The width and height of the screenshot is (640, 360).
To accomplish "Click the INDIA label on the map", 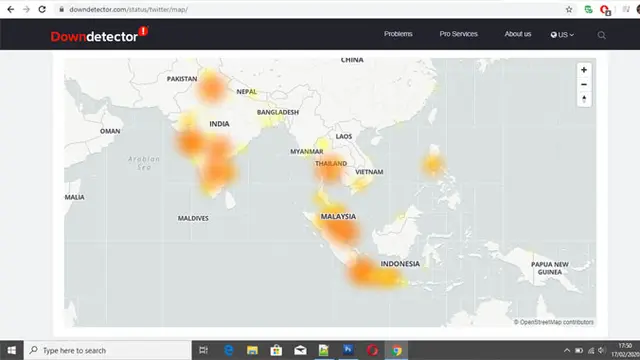I will point(219,124).
